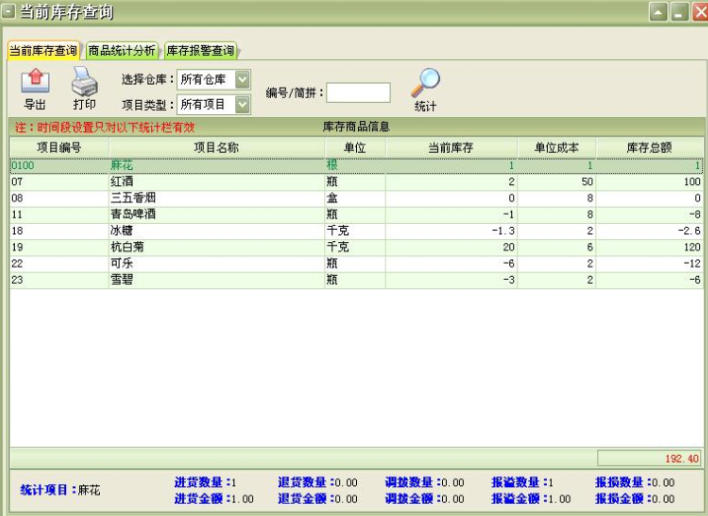Click the 进货数量 statistic
This screenshot has width=708, height=516.
(x=205, y=482)
